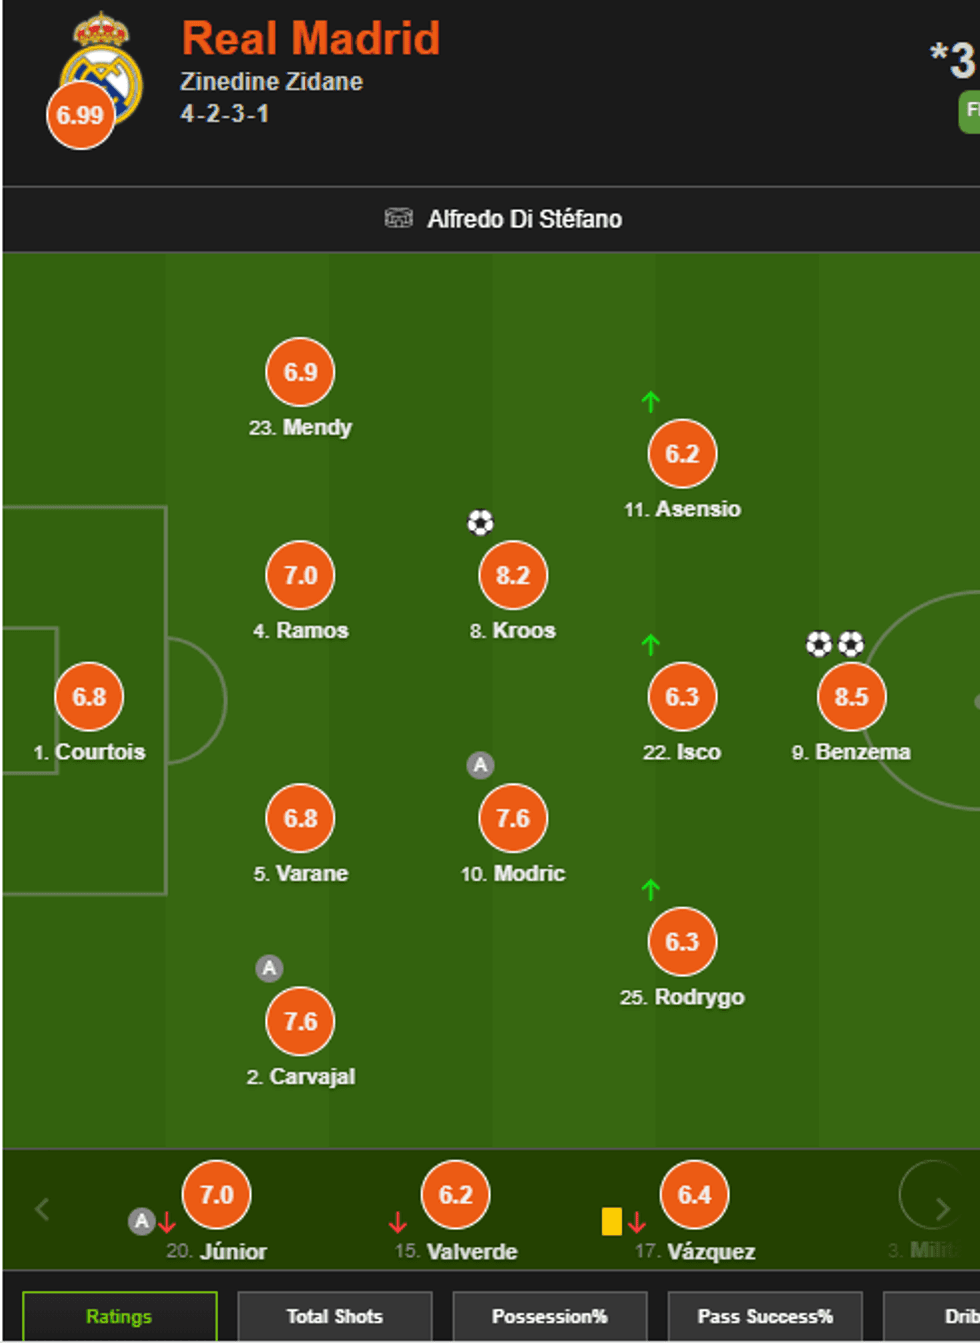Click the Zinedine Zidane manager name
Screen dimensions: 980x1343
272,82
